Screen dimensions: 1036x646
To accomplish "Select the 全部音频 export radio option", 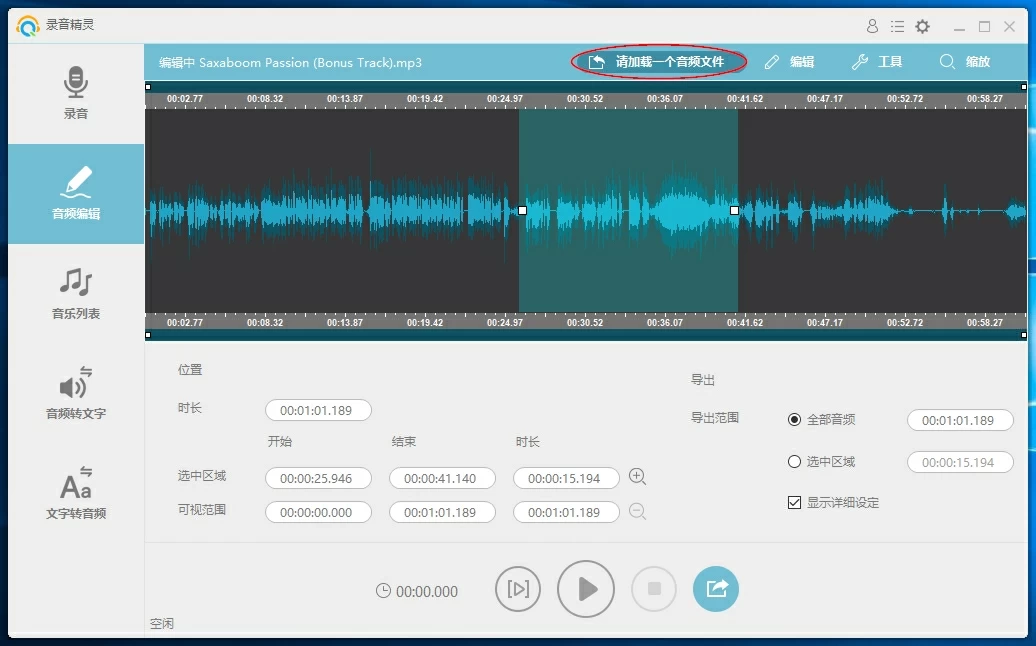I will (x=795, y=420).
